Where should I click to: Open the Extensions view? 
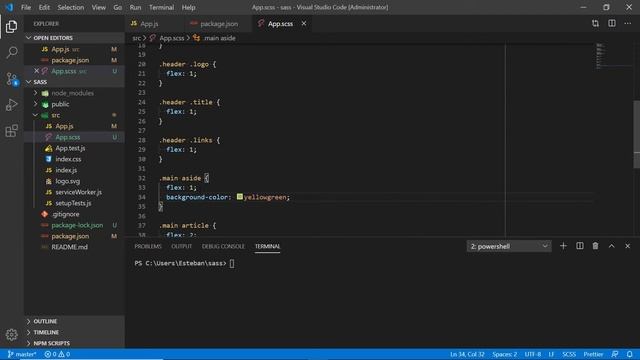tap(11, 131)
